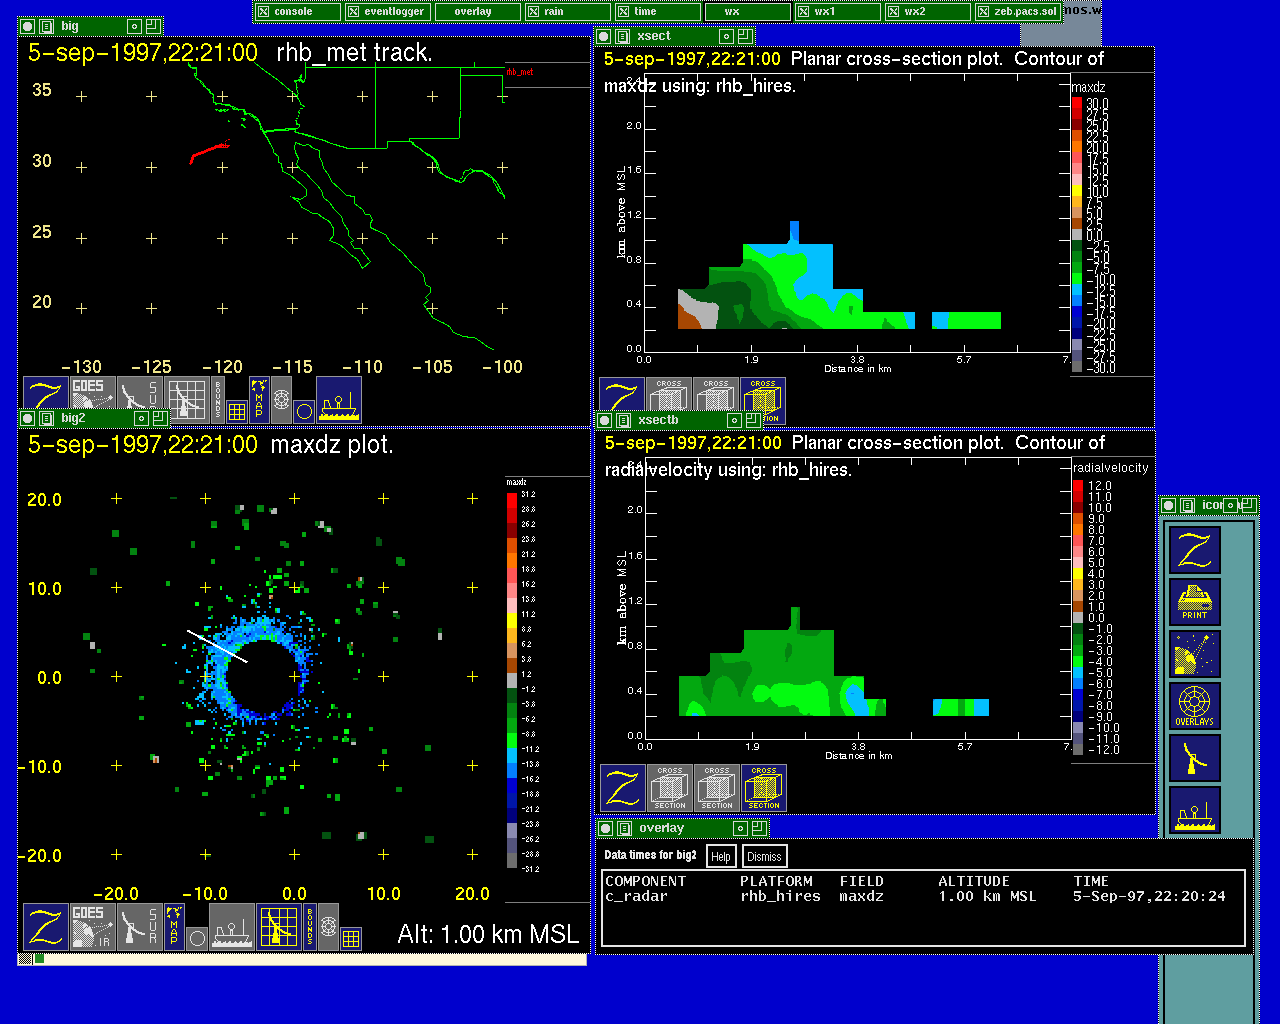Click the ship icon in the big window toolbar
This screenshot has width=1280, height=1024.
pos(339,400)
